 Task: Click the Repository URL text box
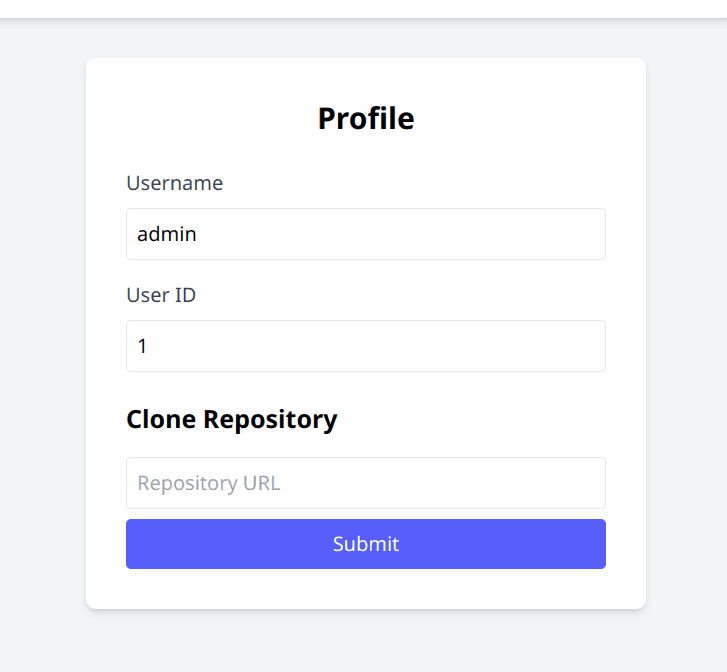[x=365, y=483]
